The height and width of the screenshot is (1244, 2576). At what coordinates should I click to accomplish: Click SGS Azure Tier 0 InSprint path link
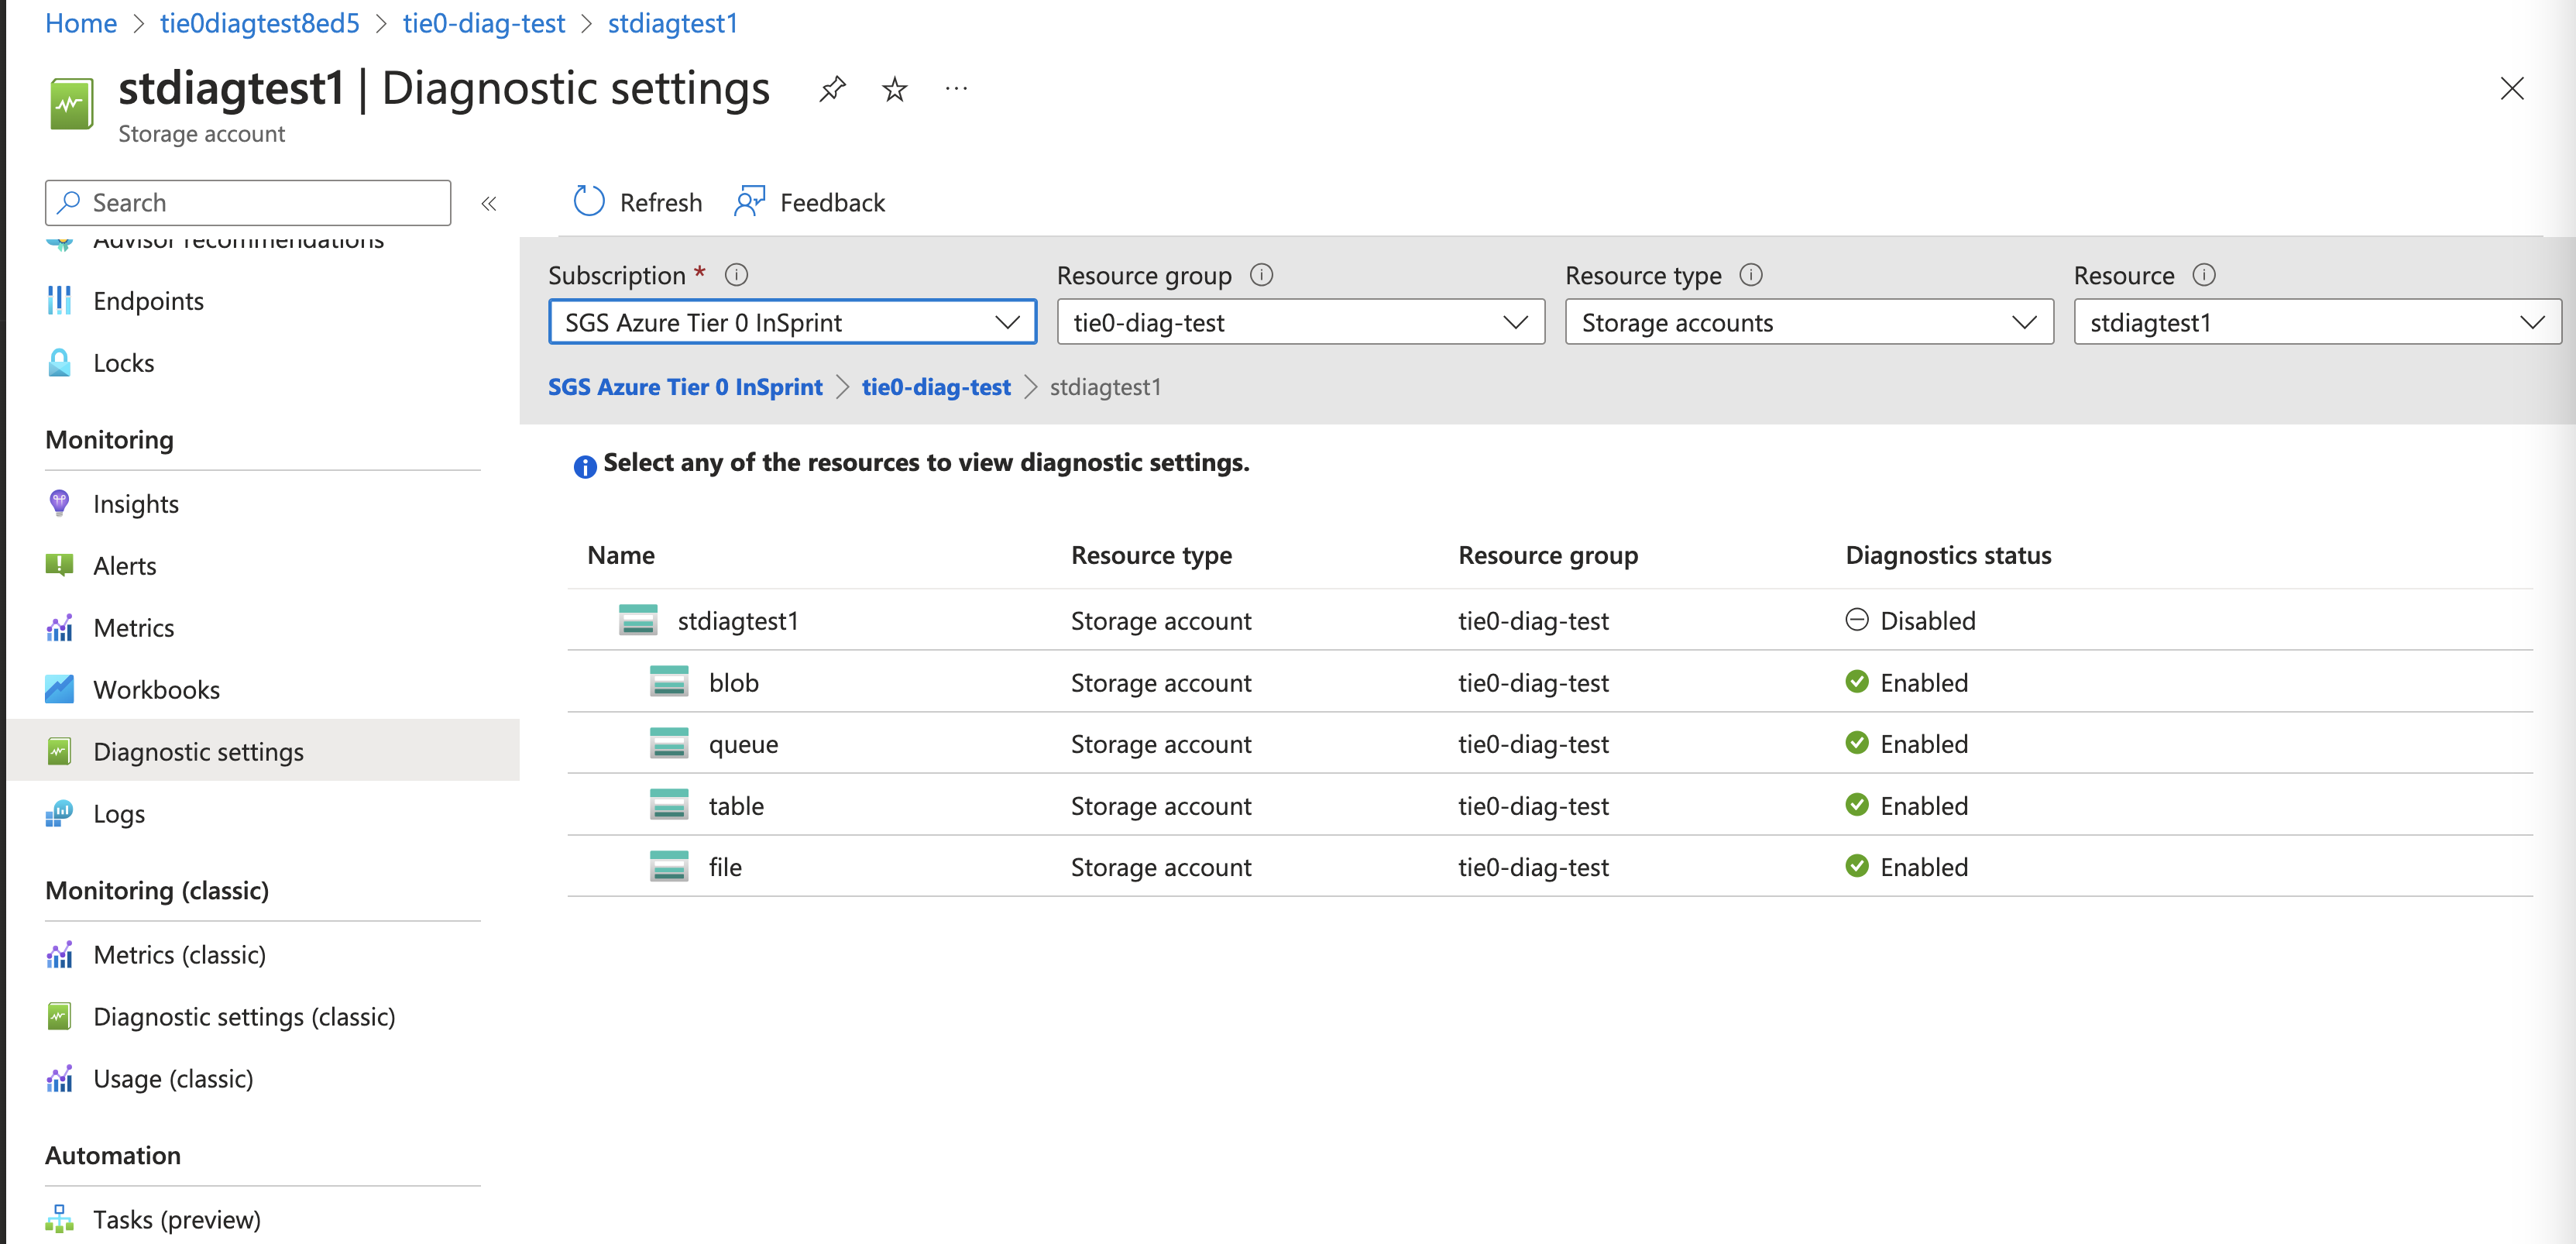(685, 387)
